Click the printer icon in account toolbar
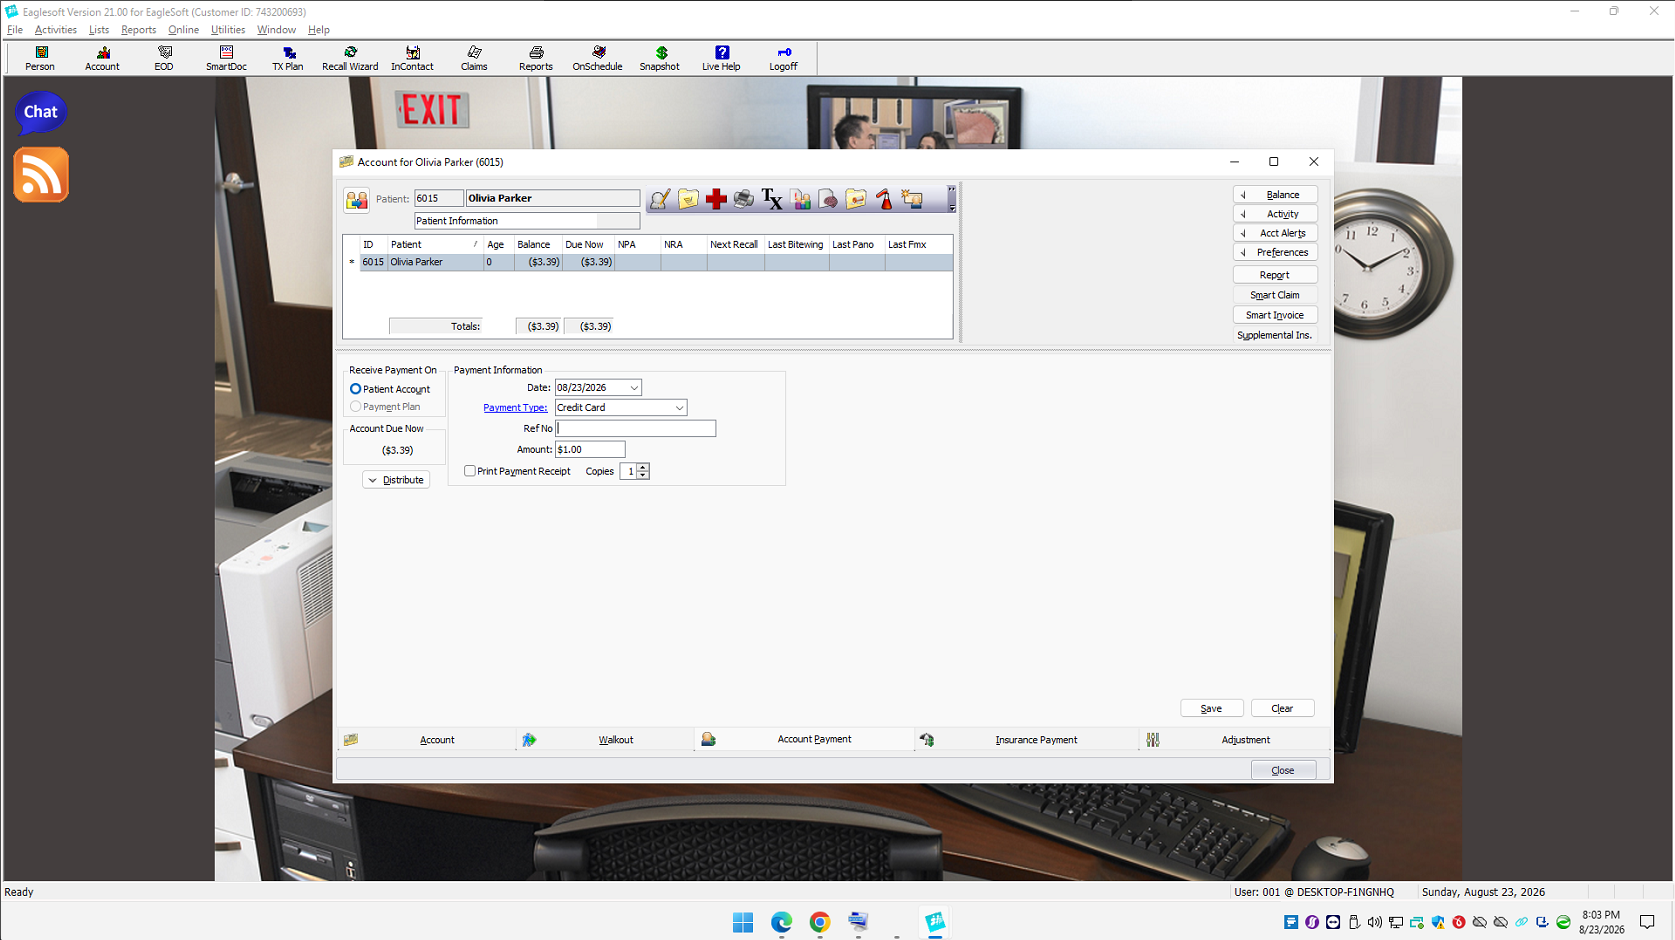This screenshot has height=940, width=1675. click(744, 199)
